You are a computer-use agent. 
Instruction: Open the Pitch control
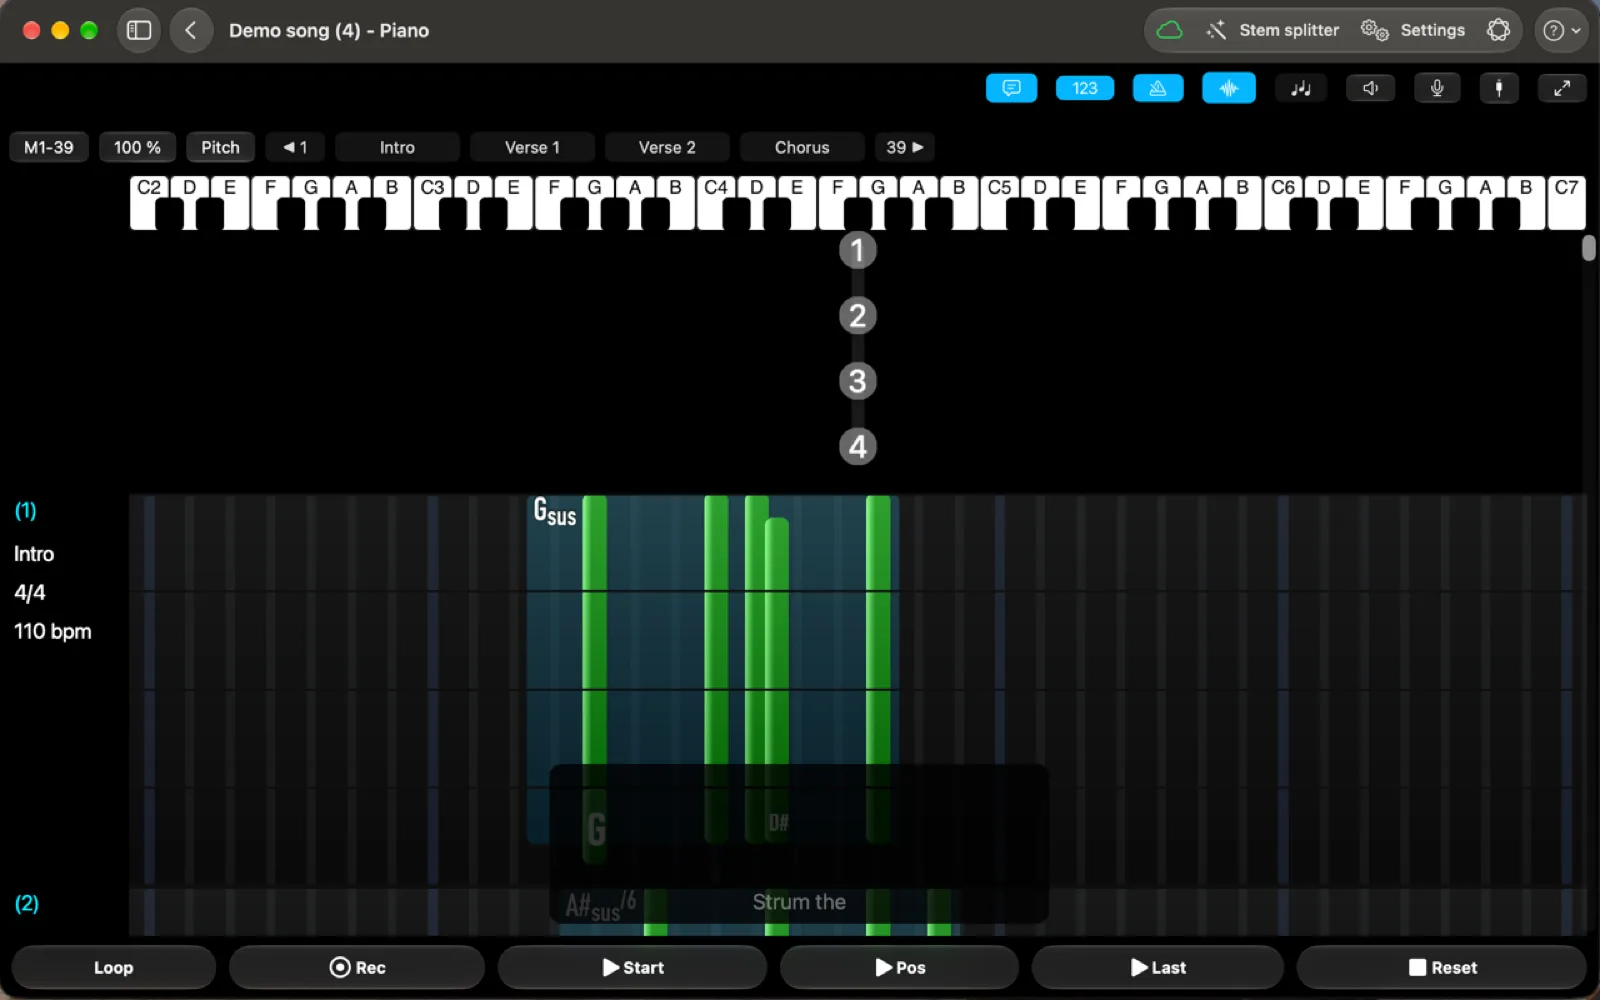pyautogui.click(x=220, y=147)
